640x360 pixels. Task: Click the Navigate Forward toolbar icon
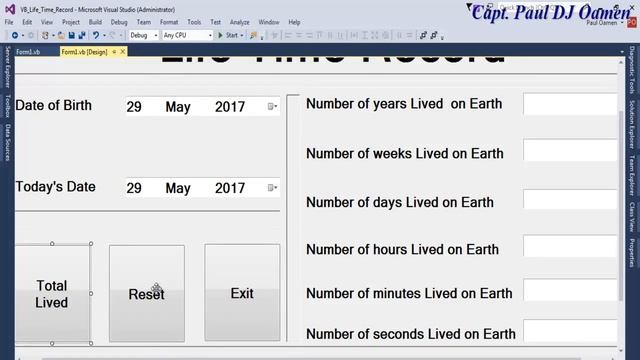click(31, 36)
